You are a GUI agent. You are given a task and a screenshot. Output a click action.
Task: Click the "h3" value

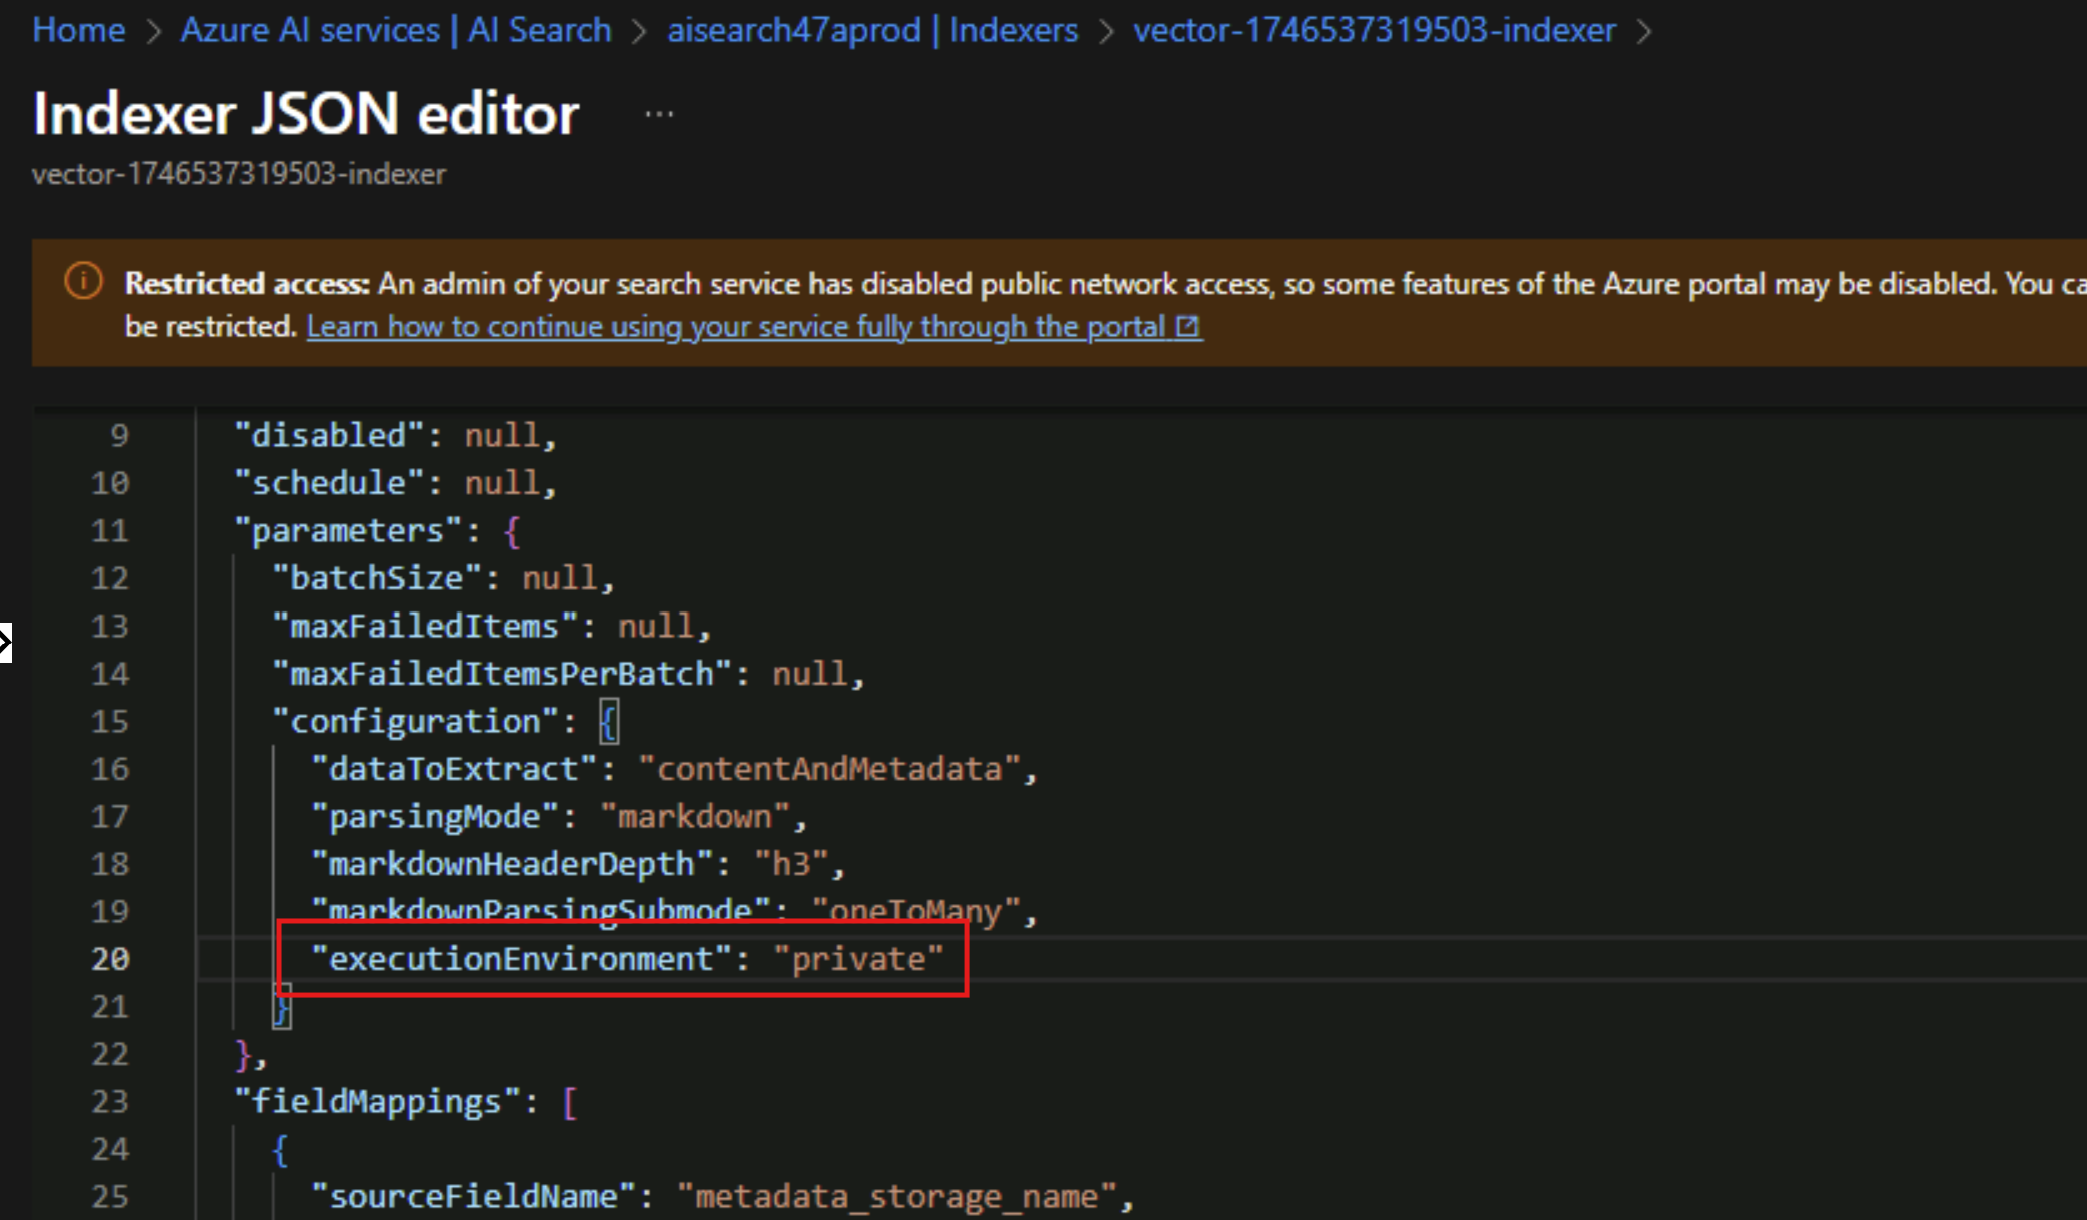point(791,864)
